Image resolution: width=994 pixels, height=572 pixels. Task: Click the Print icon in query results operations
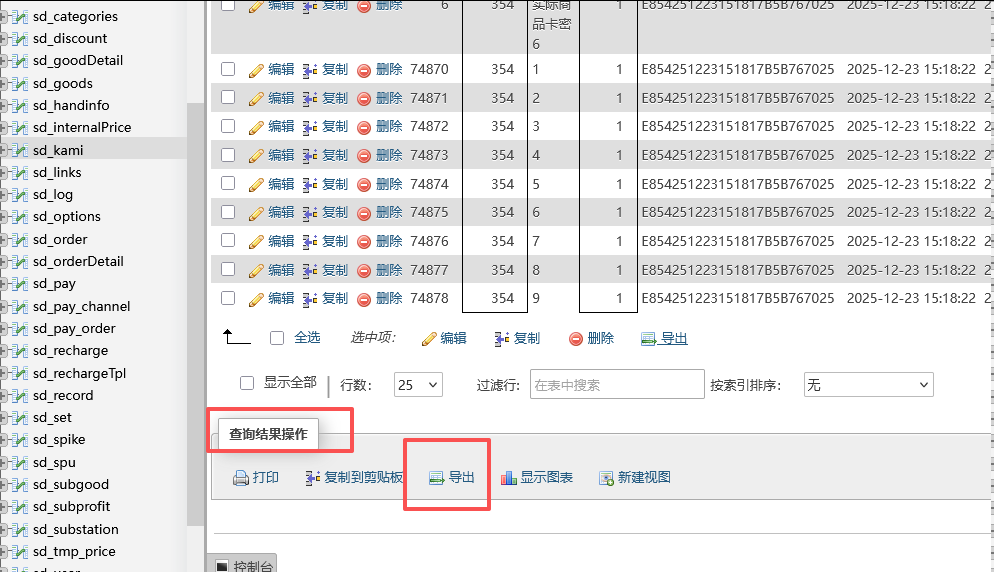click(240, 478)
